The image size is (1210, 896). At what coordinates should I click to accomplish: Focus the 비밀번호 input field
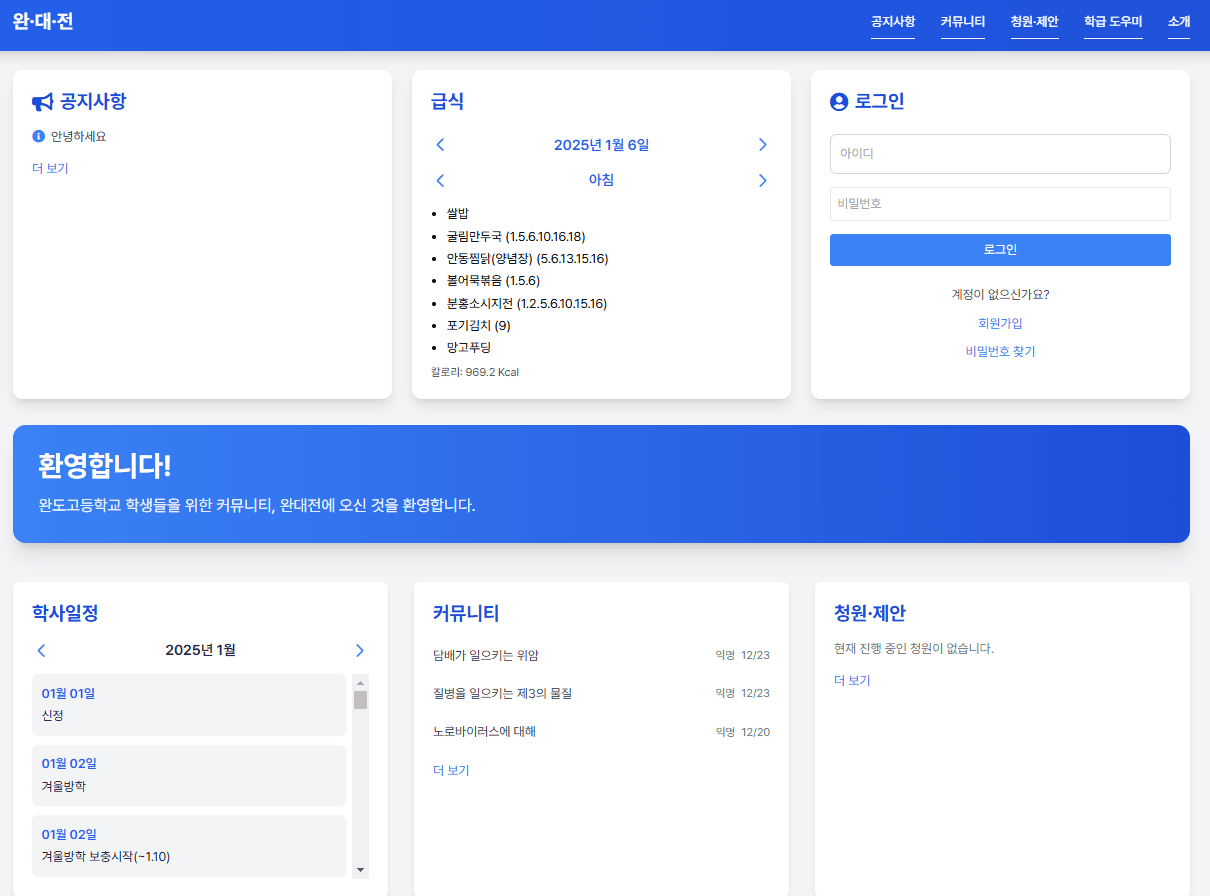1000,204
